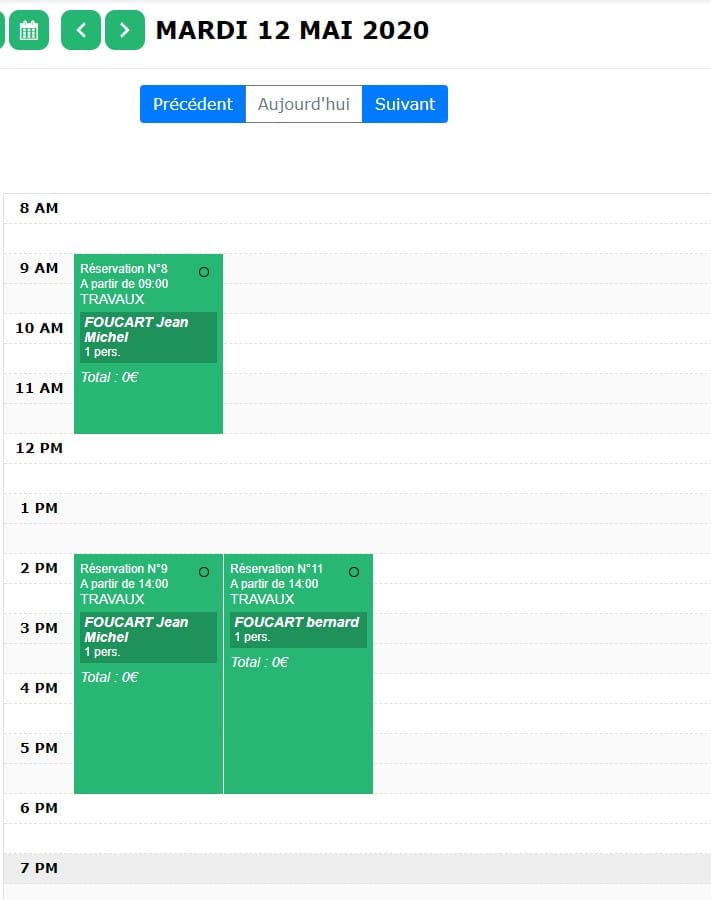The image size is (711, 900).
Task: Go to previous day with left chevron
Action: 81,30
